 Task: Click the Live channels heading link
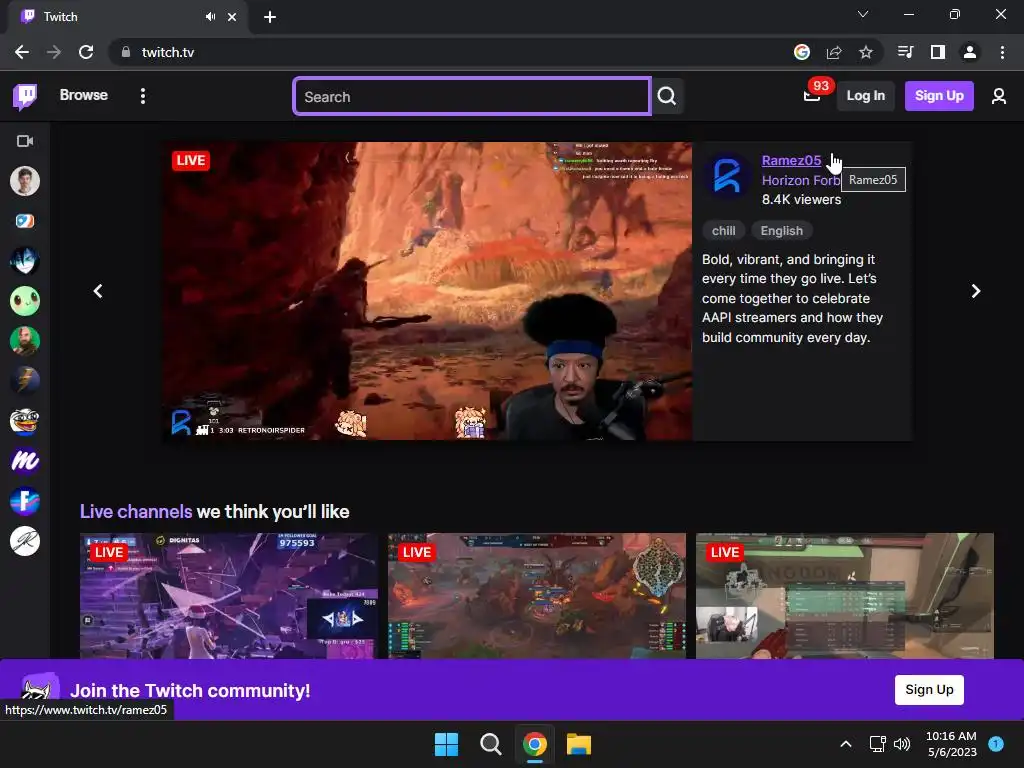tap(136, 511)
